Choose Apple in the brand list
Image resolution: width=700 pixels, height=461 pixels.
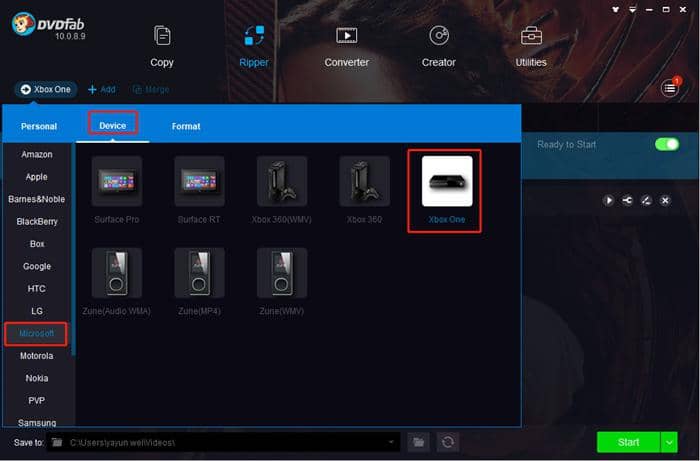[x=37, y=177]
